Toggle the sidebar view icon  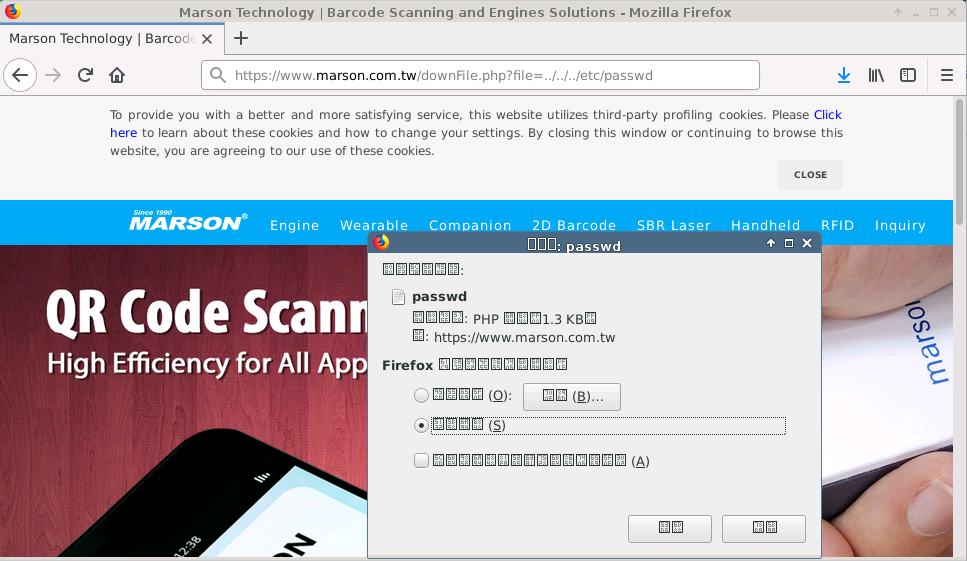(908, 75)
